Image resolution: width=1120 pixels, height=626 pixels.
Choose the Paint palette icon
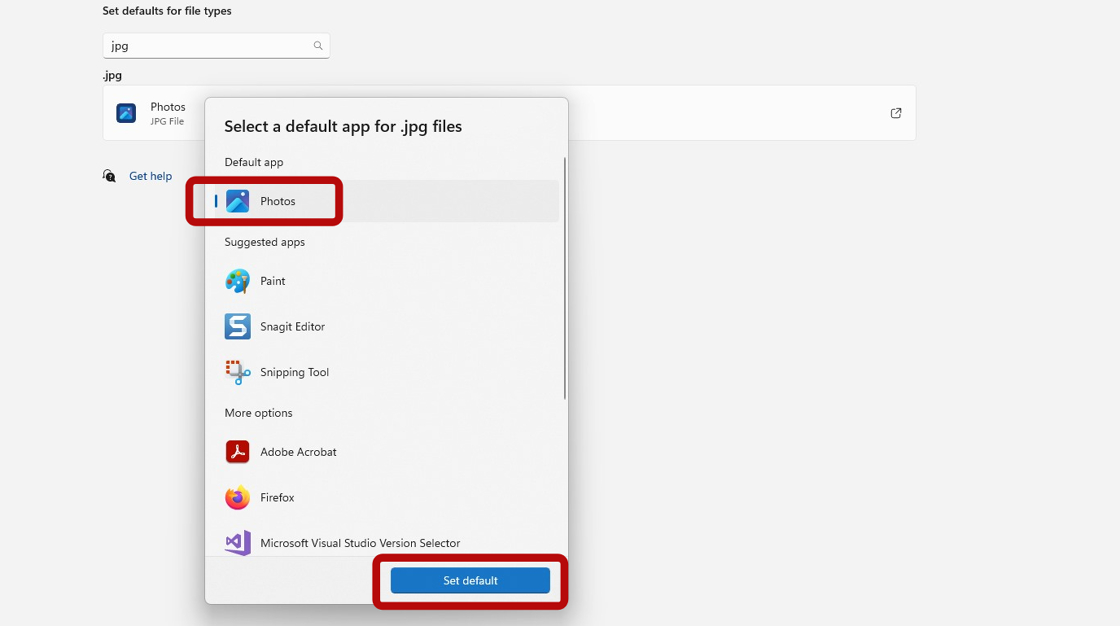click(x=238, y=281)
